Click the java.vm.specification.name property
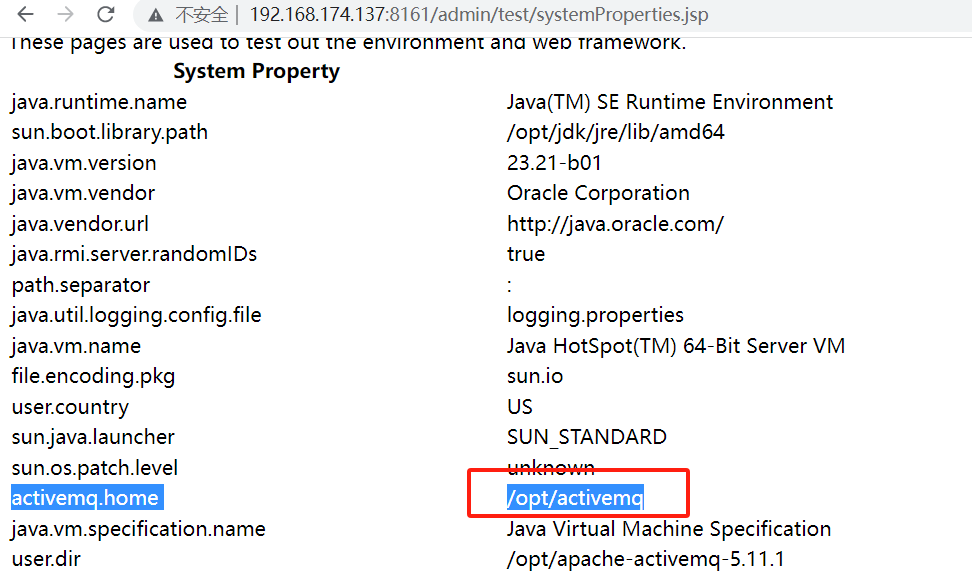 pos(138,529)
